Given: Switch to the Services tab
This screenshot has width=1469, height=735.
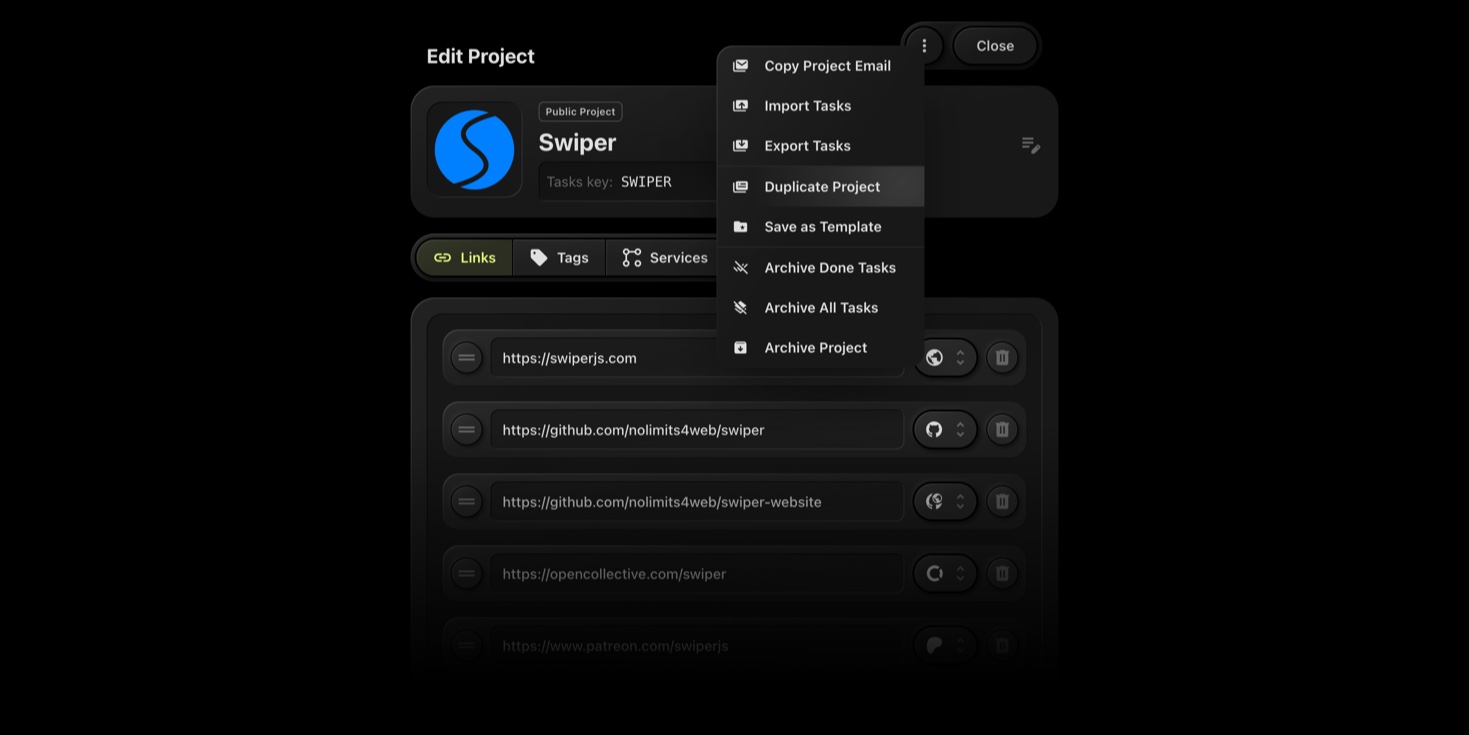Looking at the screenshot, I should [x=664, y=258].
